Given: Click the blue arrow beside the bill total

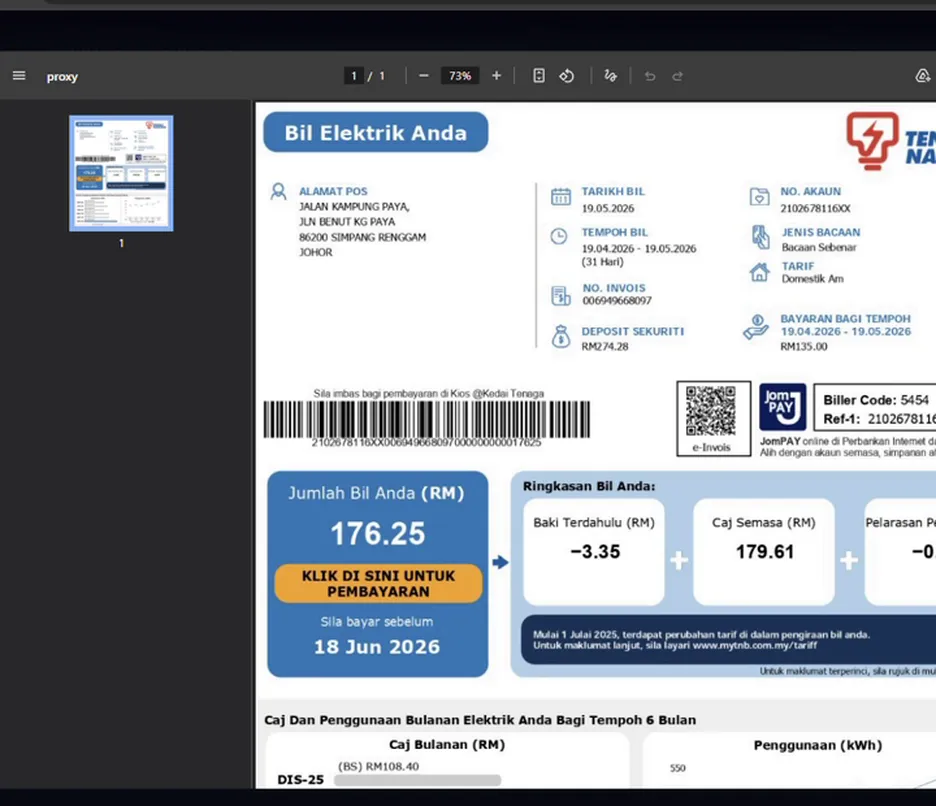Looking at the screenshot, I should click(x=500, y=562).
